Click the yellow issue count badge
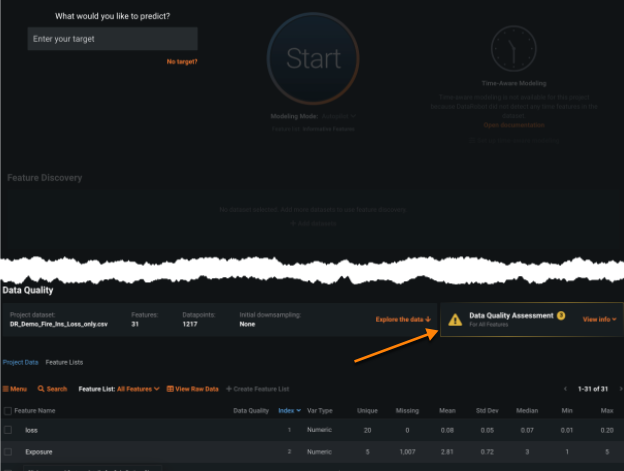 coord(561,315)
